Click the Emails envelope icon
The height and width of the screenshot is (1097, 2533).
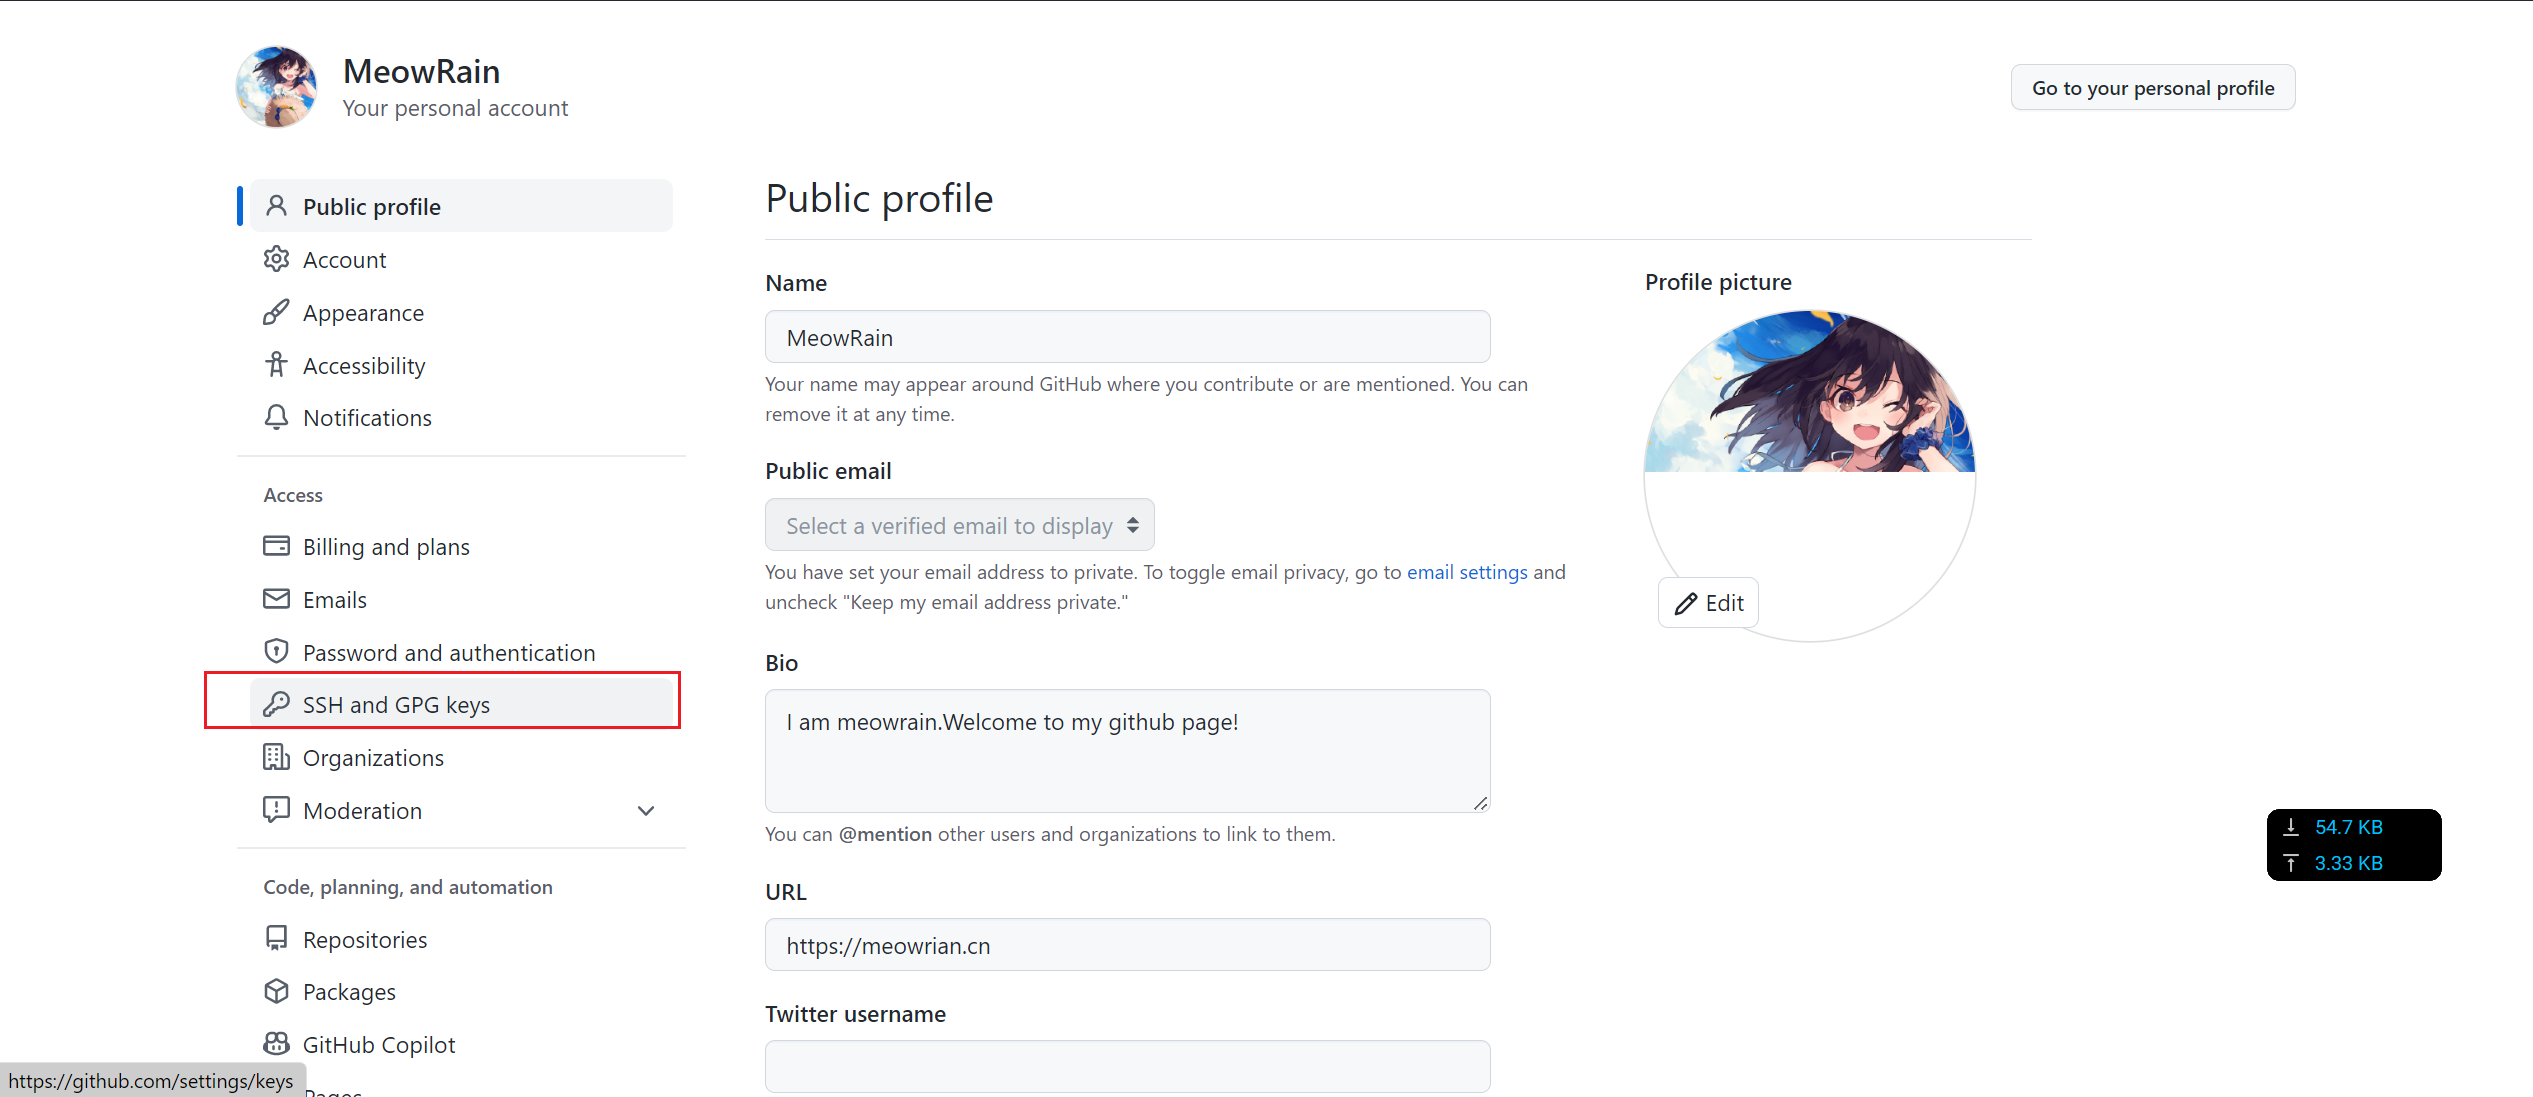coord(276,599)
